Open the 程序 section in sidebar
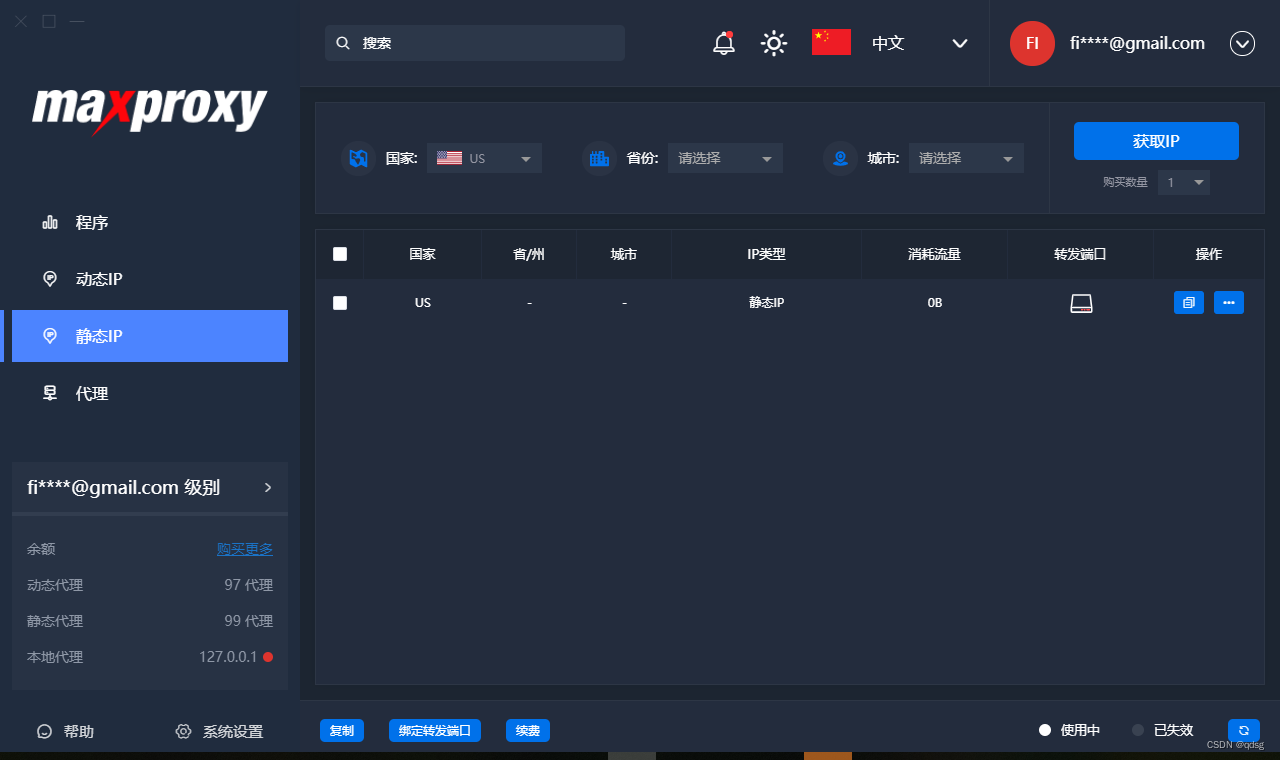1280x760 pixels. pyautogui.click(x=92, y=222)
